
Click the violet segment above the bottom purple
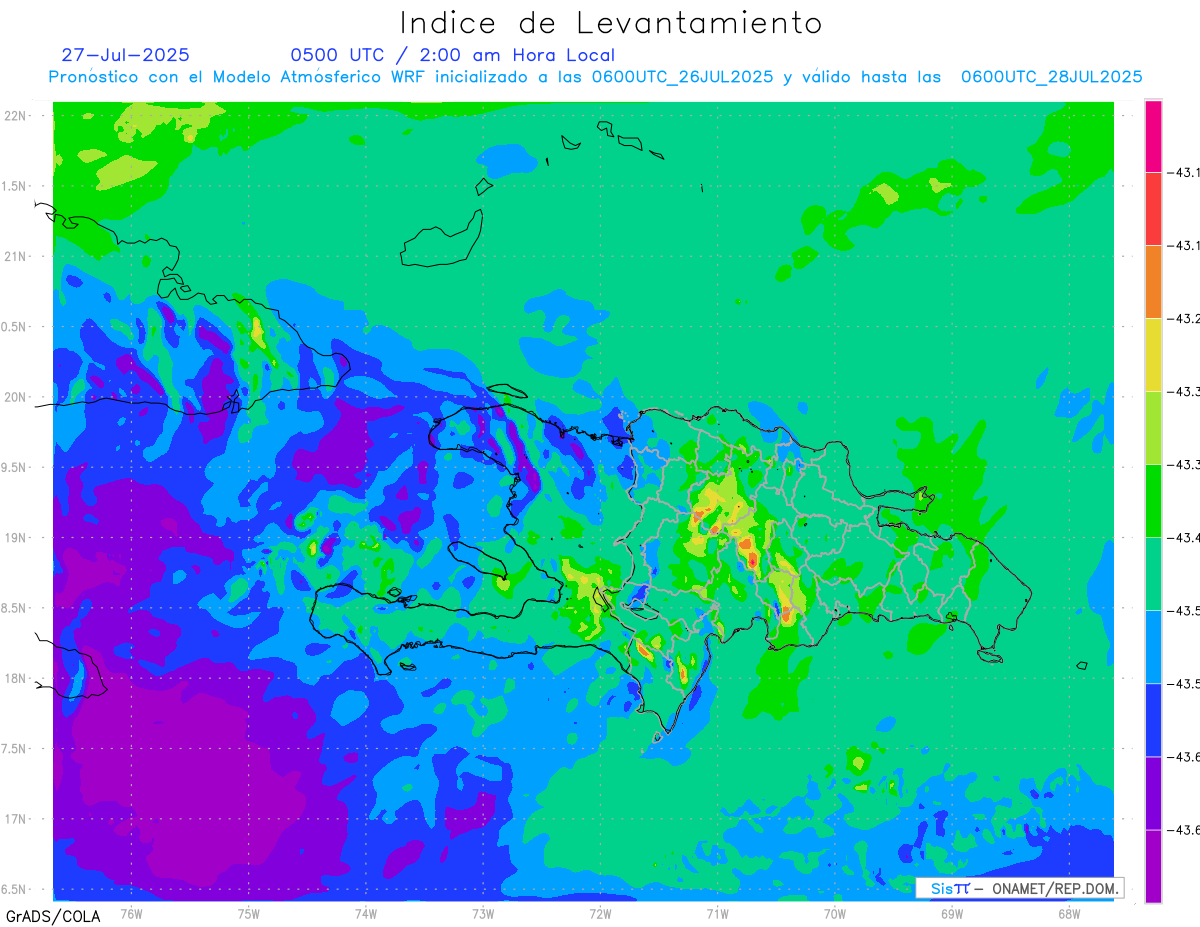pyautogui.click(x=1153, y=793)
